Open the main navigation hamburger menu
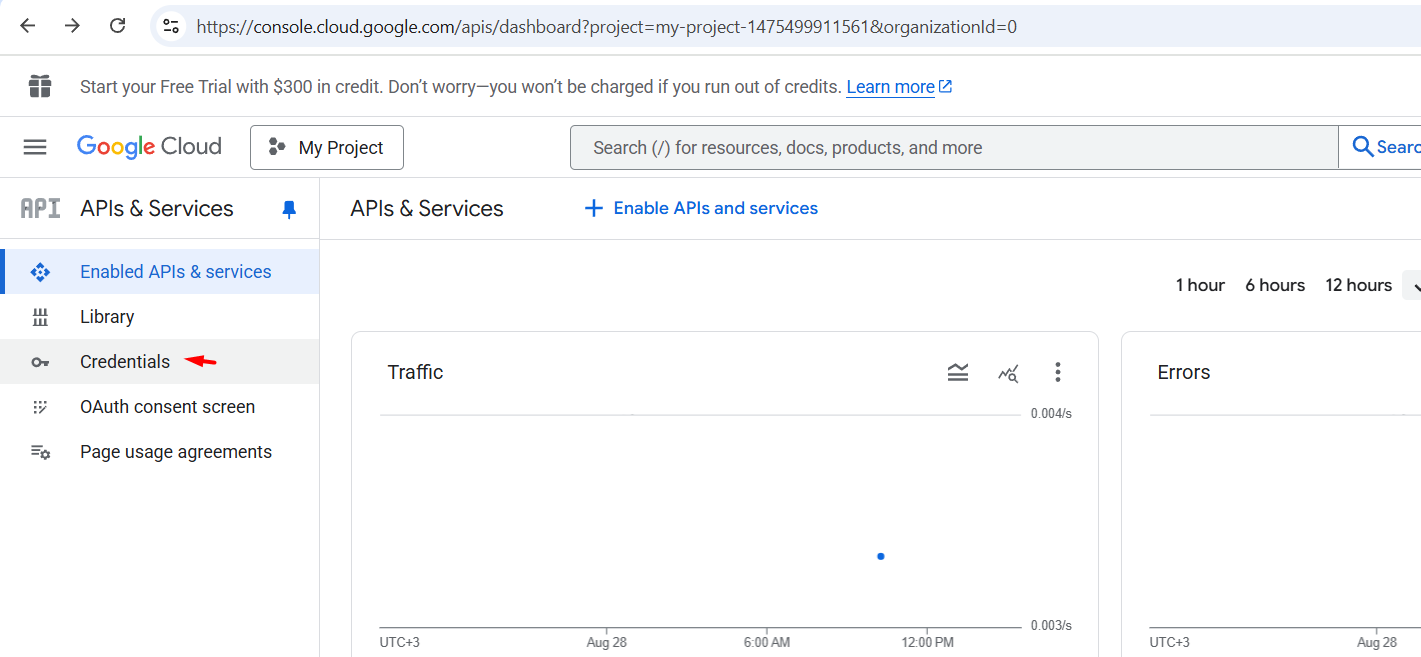Viewport: 1421px width, 657px height. pyautogui.click(x=35, y=147)
